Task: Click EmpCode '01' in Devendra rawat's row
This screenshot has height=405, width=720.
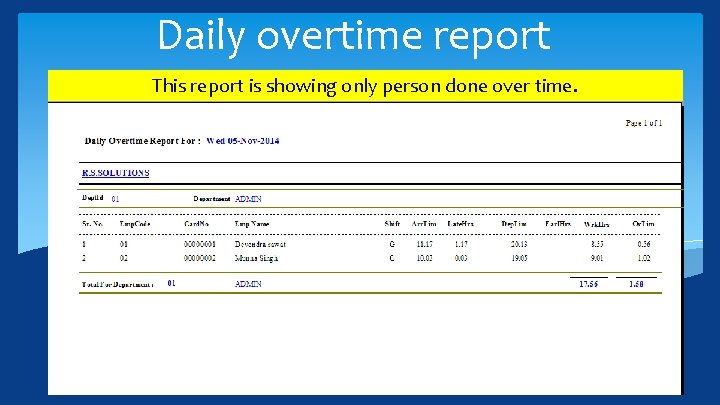Action: tap(124, 244)
